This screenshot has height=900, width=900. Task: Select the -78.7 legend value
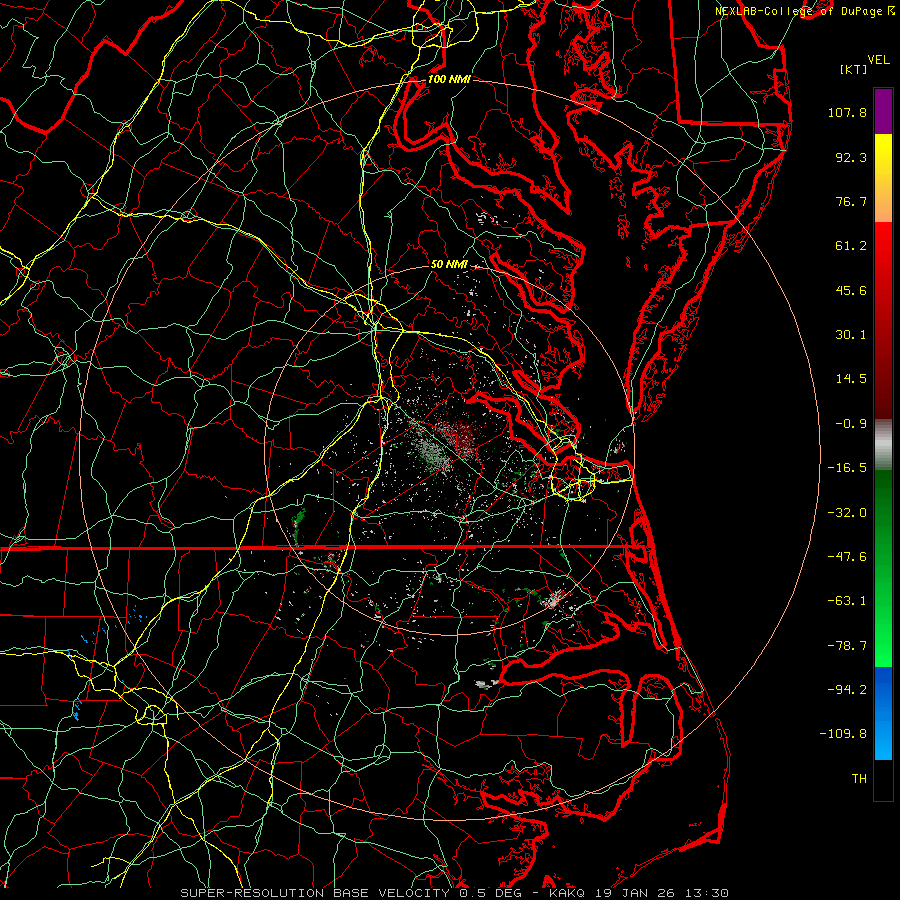click(x=847, y=646)
